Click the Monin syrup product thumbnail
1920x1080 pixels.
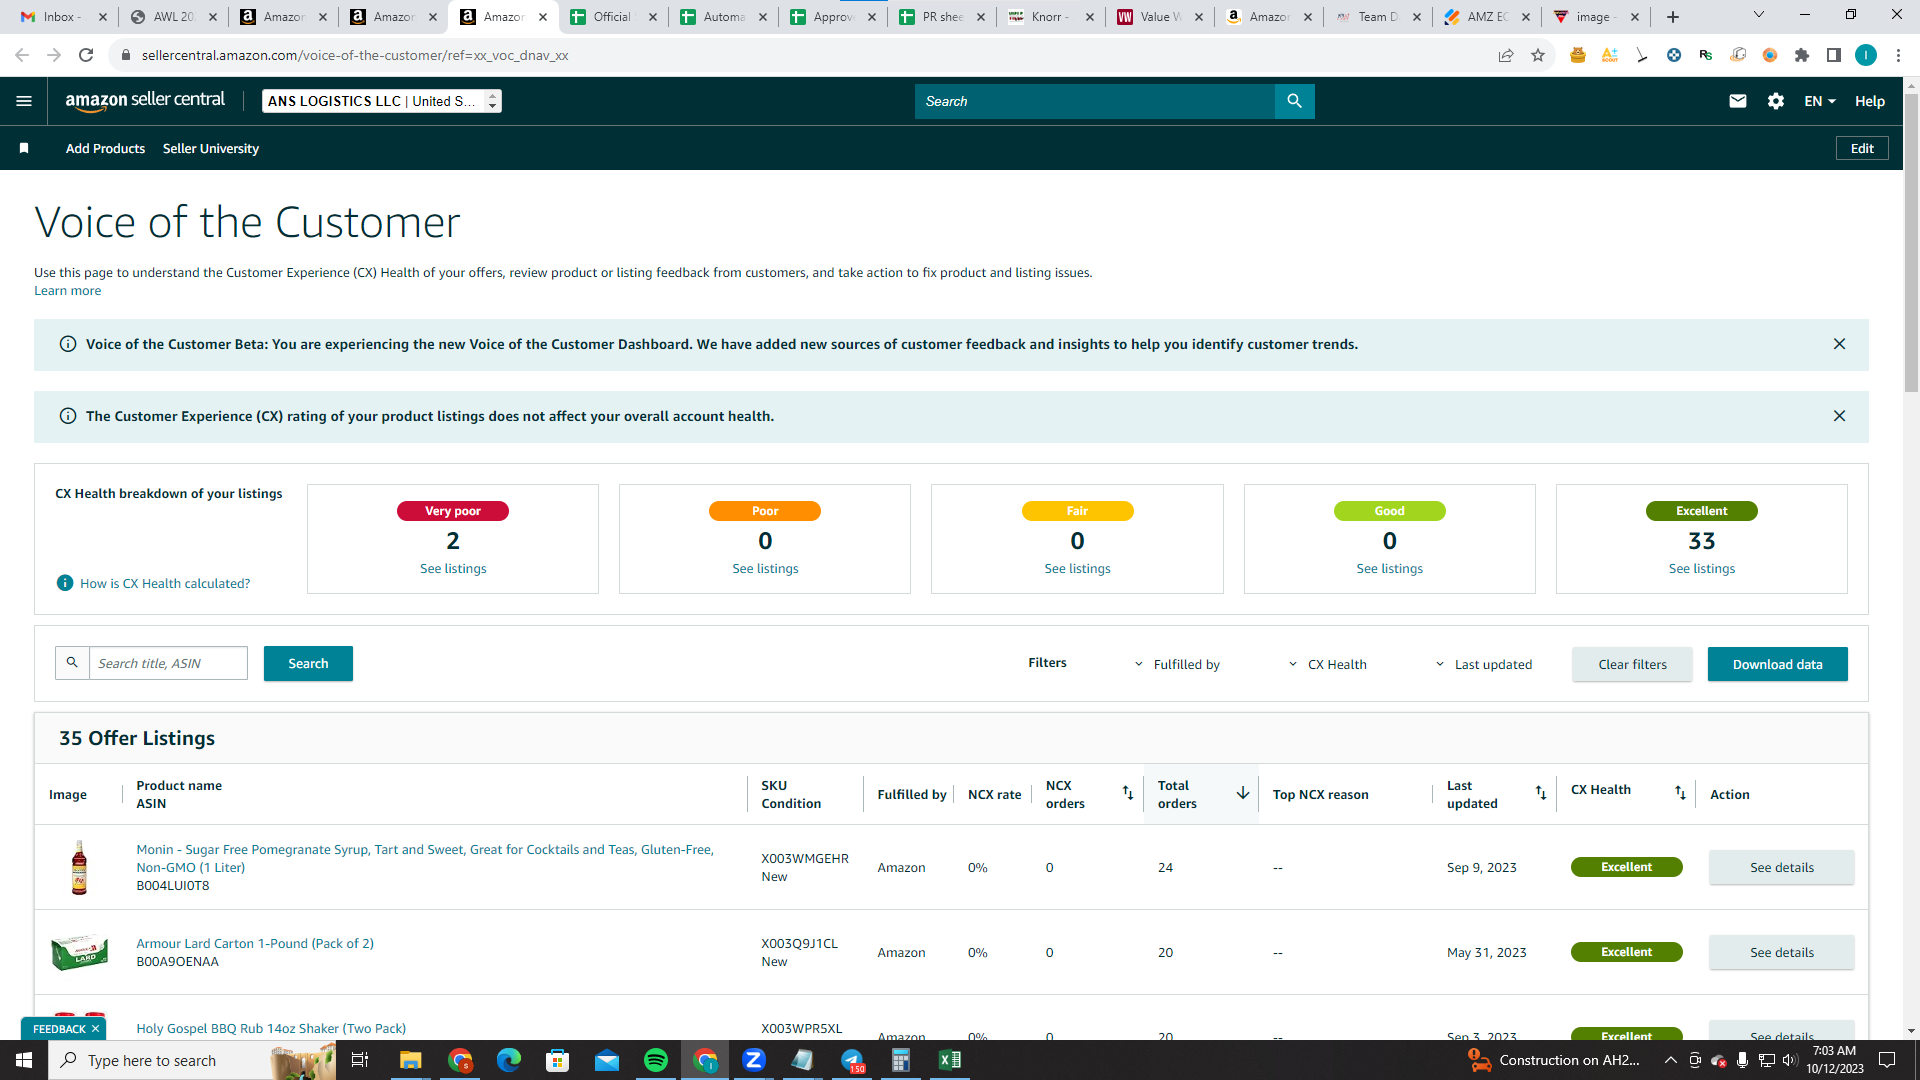point(79,867)
